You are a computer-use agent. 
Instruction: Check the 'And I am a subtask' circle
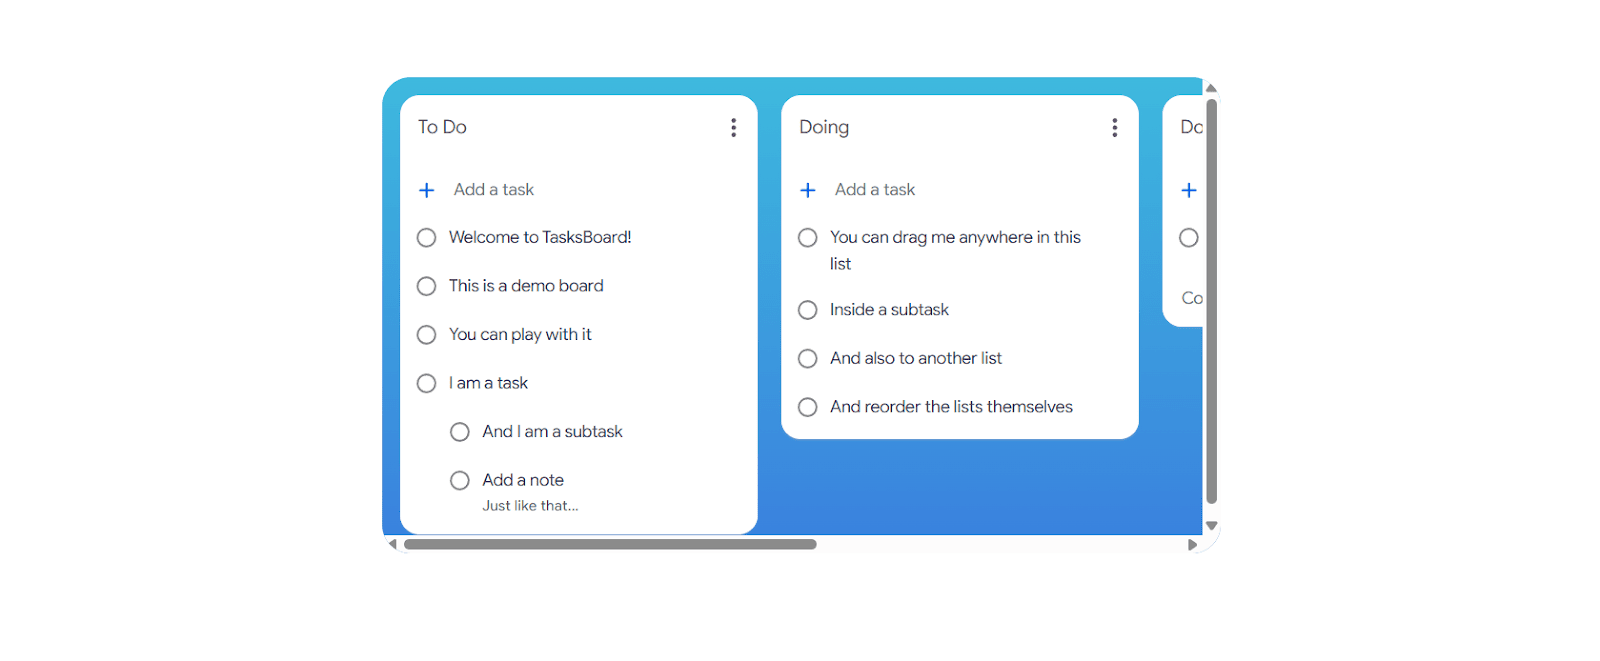(460, 432)
